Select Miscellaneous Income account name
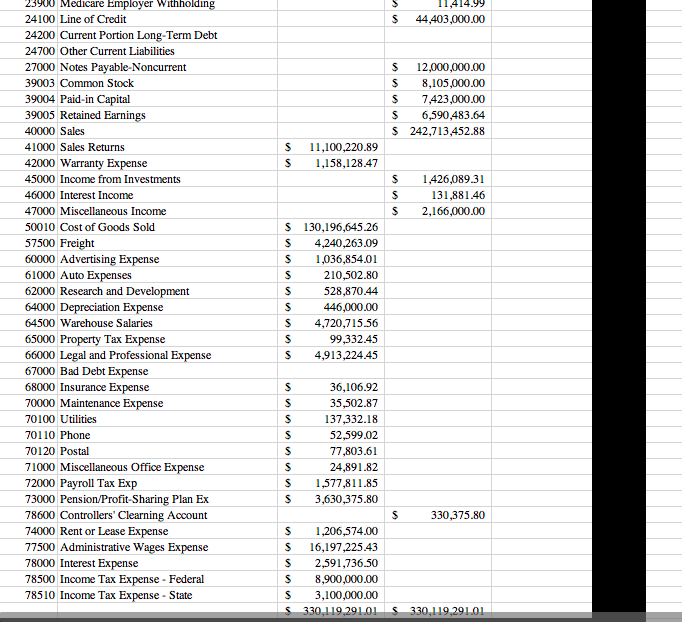 coord(113,211)
